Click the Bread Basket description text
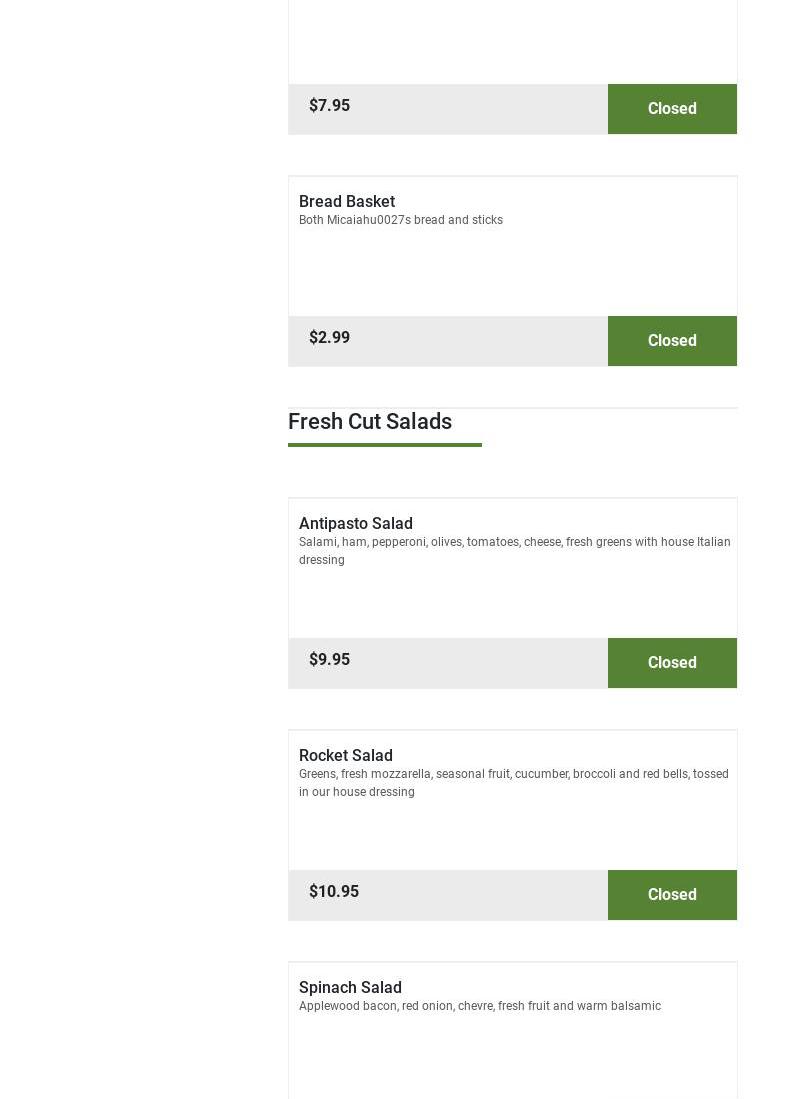The image size is (785, 1099). coord(401,221)
